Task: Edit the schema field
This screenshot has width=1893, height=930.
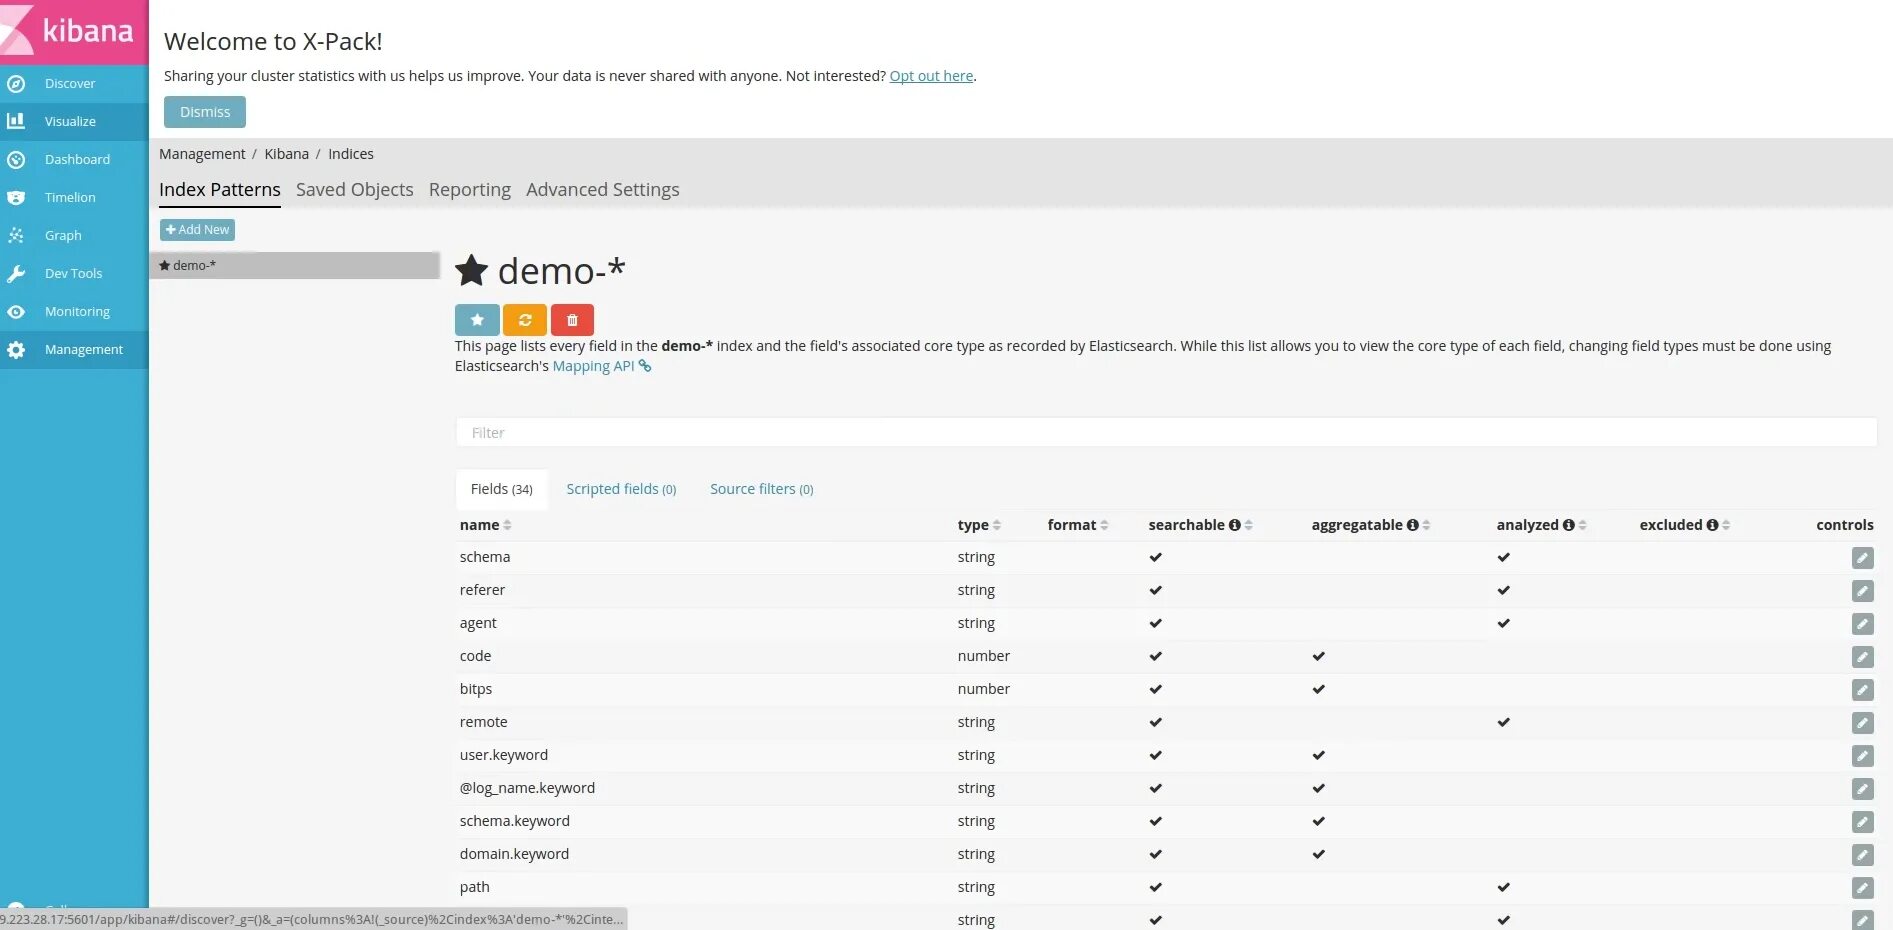Action: pos(1862,558)
